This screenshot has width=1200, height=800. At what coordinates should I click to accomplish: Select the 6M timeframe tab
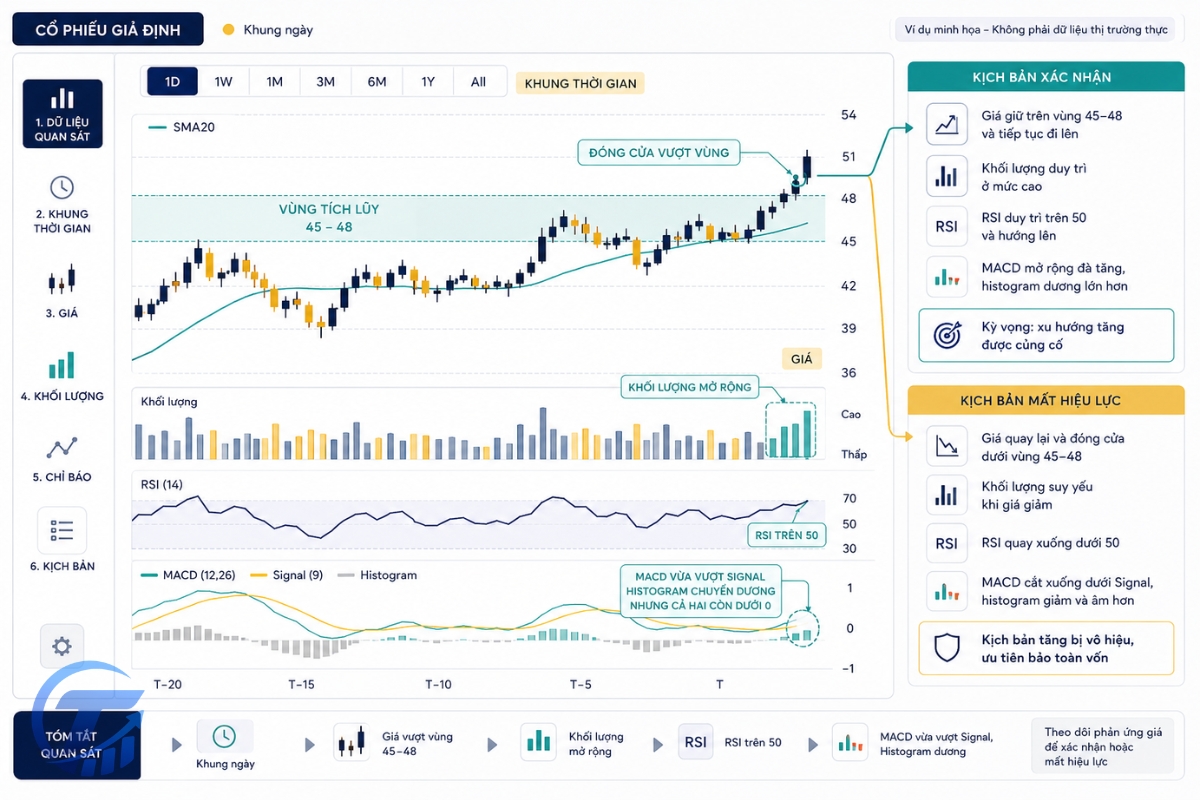tap(377, 82)
